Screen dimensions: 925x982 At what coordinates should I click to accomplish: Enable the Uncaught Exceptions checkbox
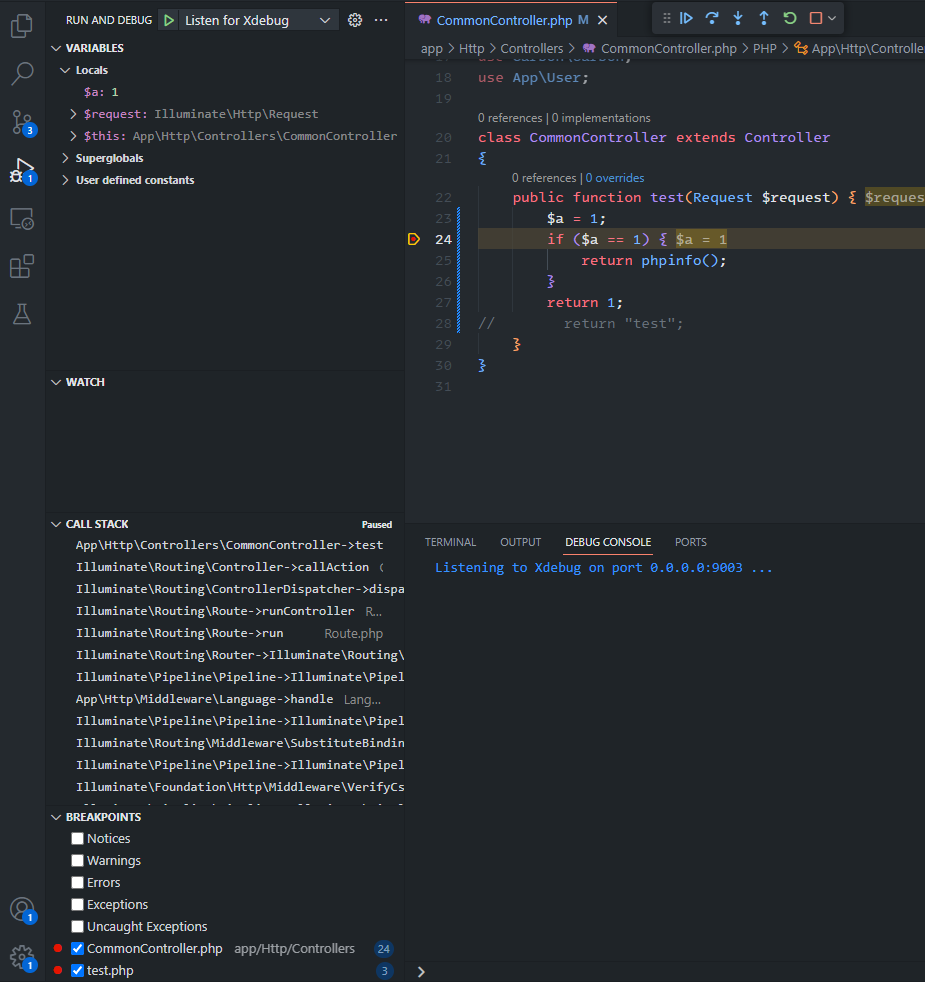78,927
